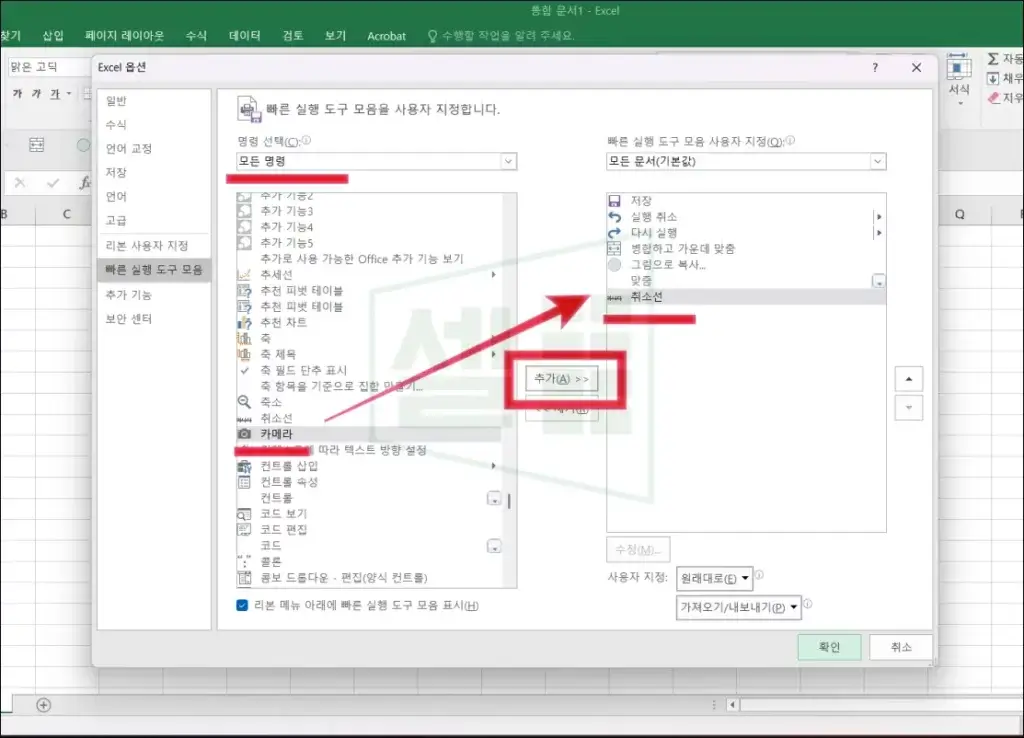
Task: Click the move down arrow button
Action: pos(908,408)
